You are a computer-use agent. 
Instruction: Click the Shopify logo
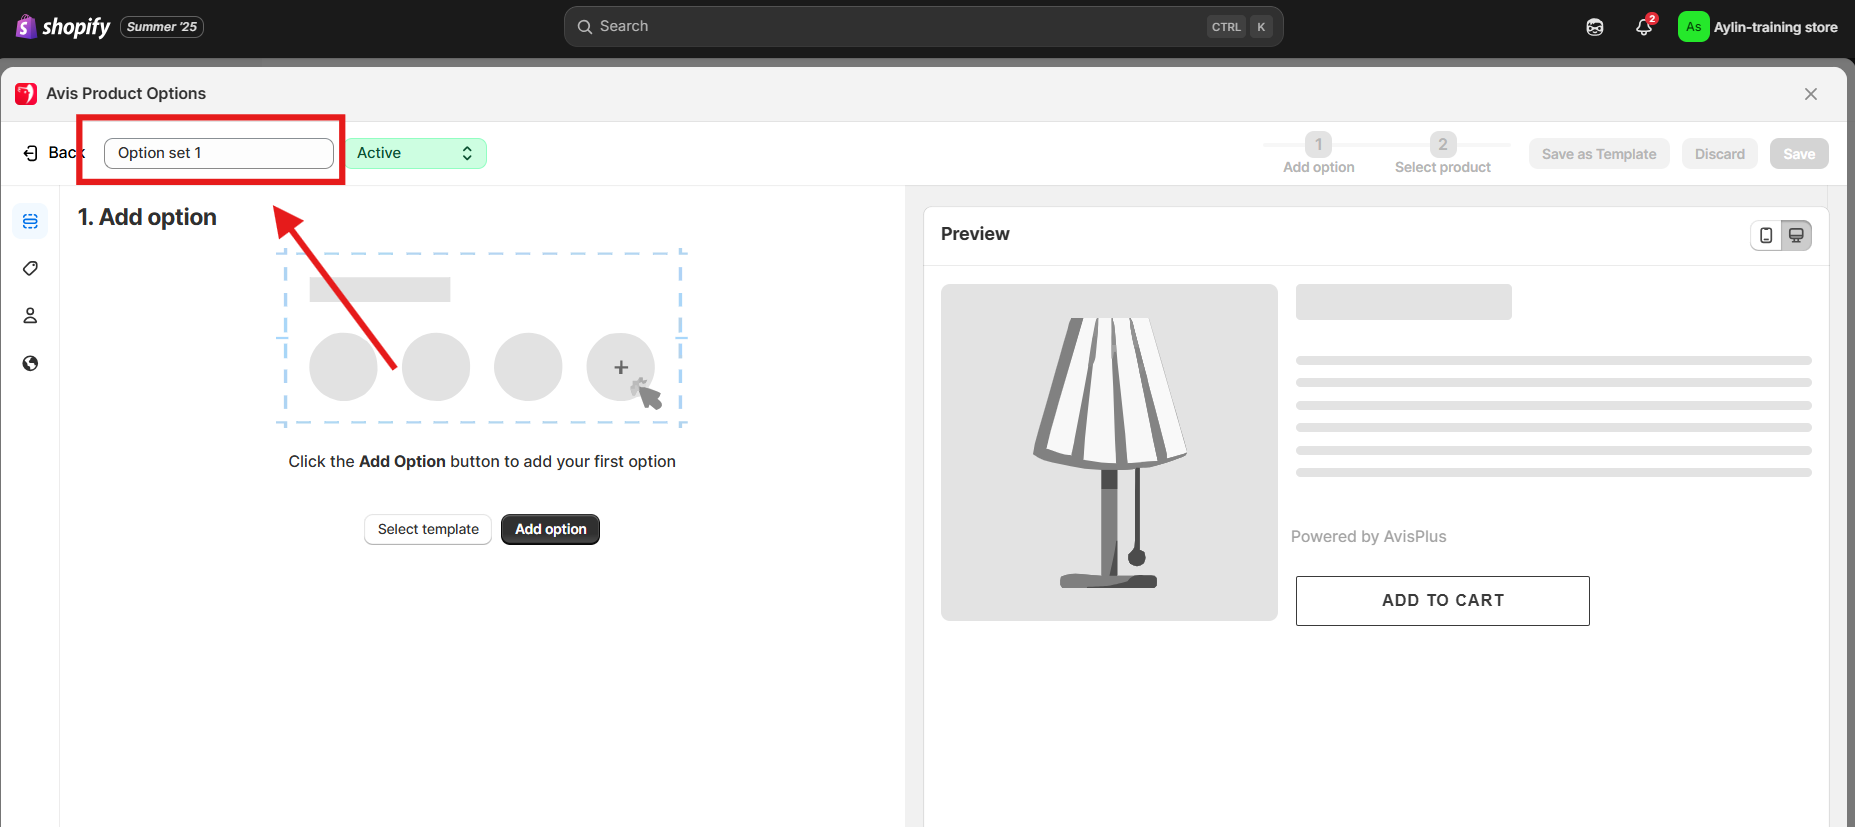coord(64,27)
